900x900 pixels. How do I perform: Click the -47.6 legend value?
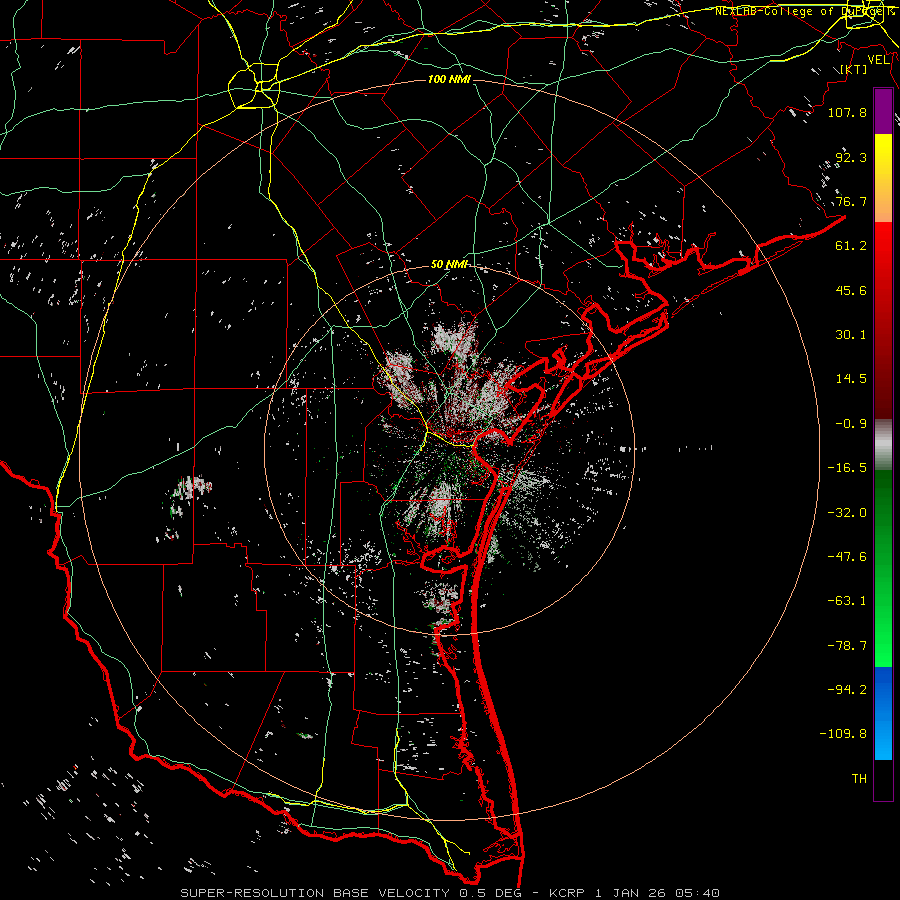click(x=847, y=557)
